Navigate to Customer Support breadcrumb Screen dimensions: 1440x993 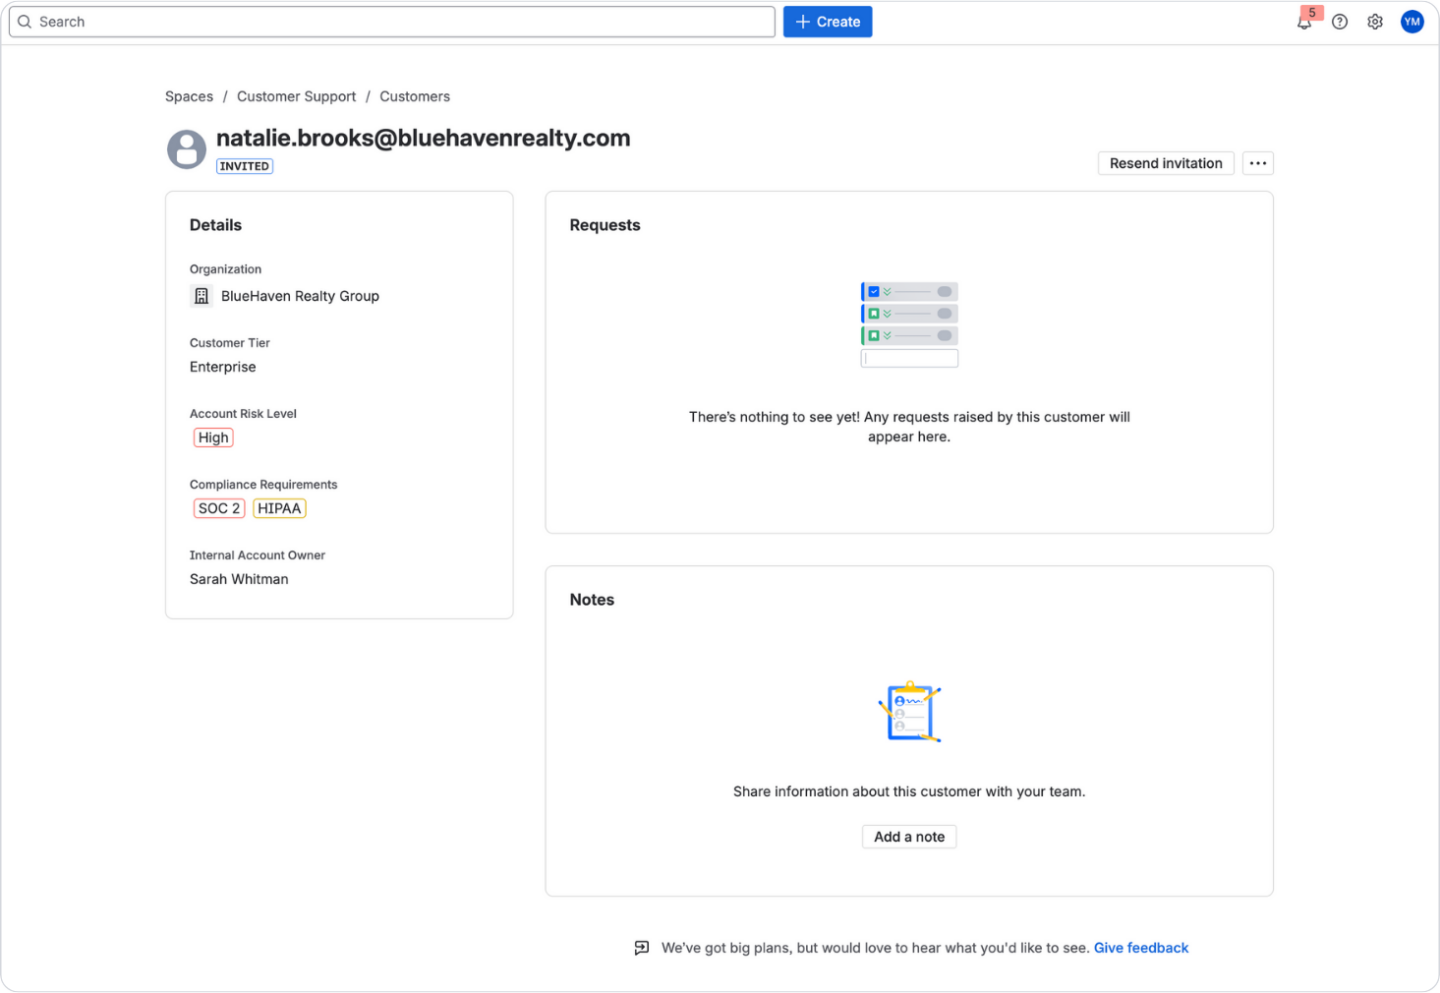pyautogui.click(x=296, y=96)
